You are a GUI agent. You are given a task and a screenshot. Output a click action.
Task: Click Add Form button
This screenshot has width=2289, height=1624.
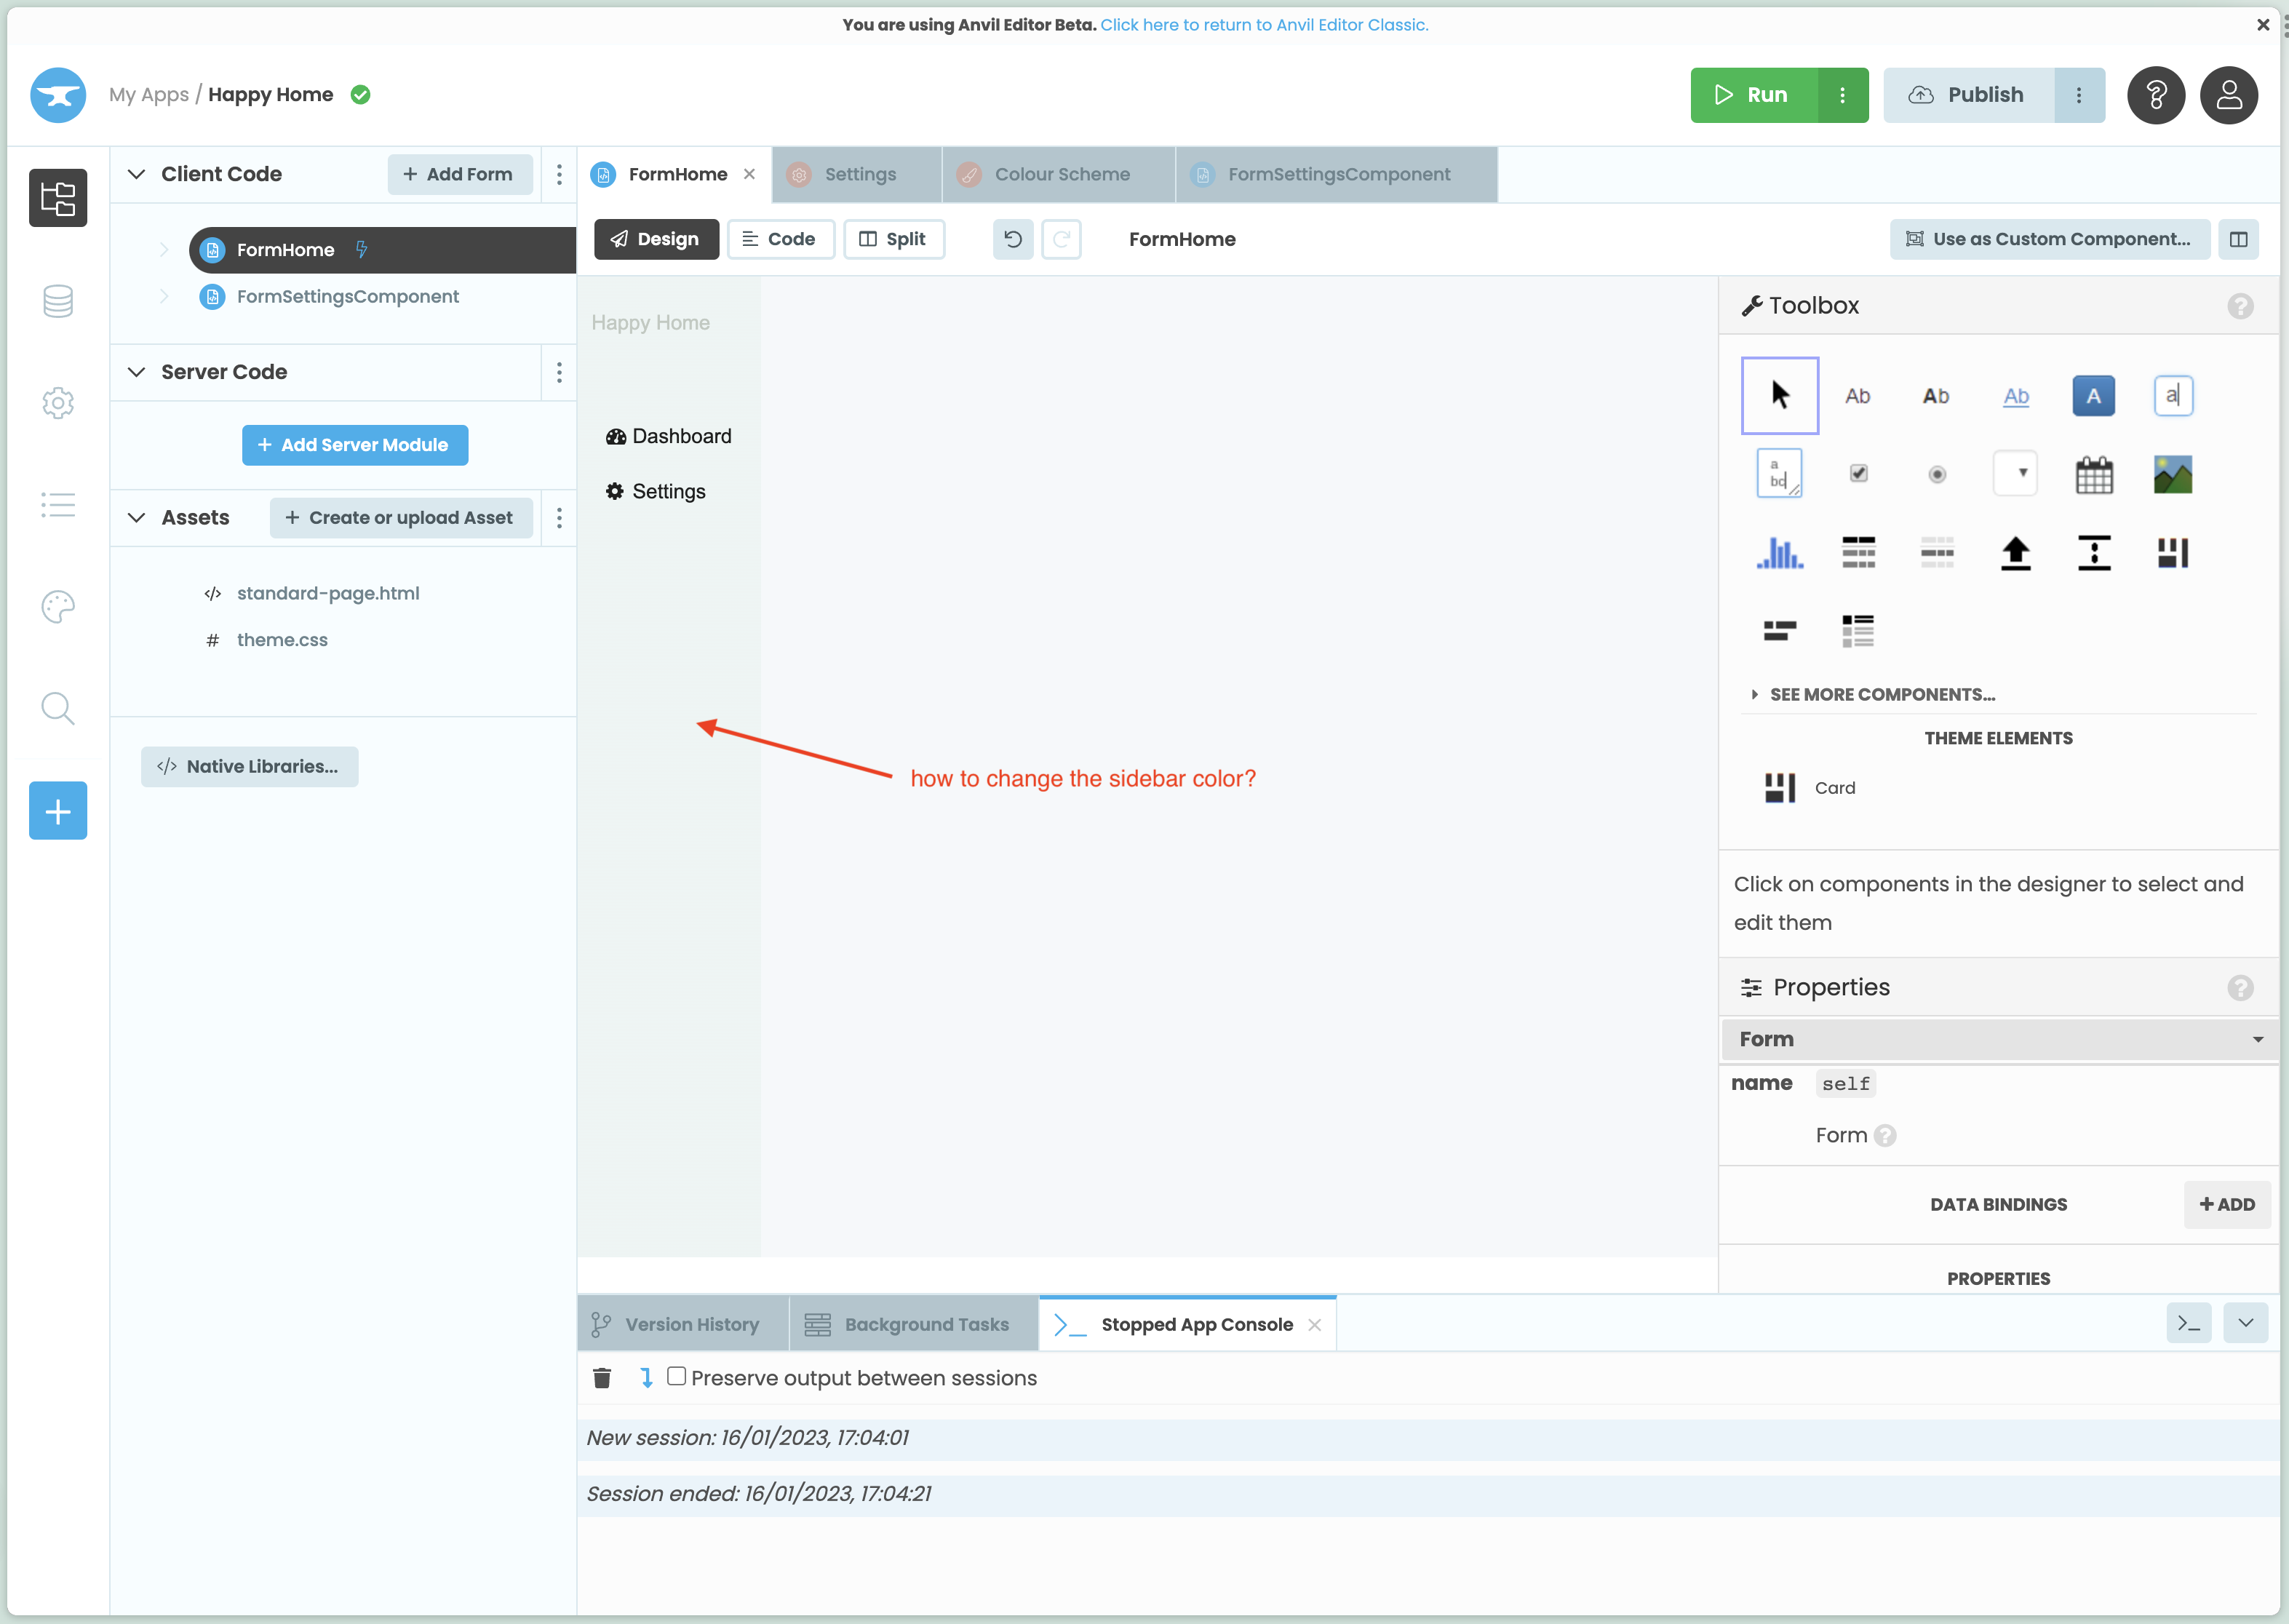pos(459,174)
